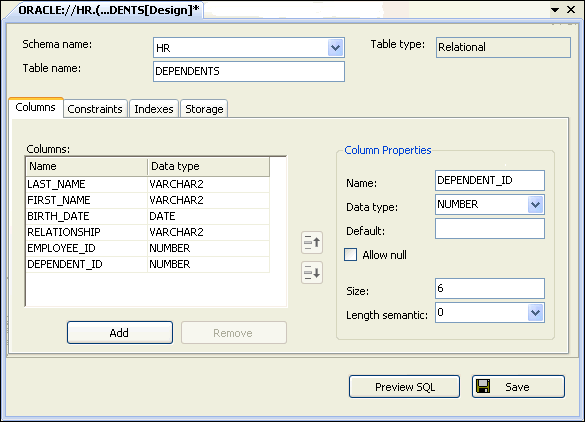Save the table design
585x422 pixels.
518,387
